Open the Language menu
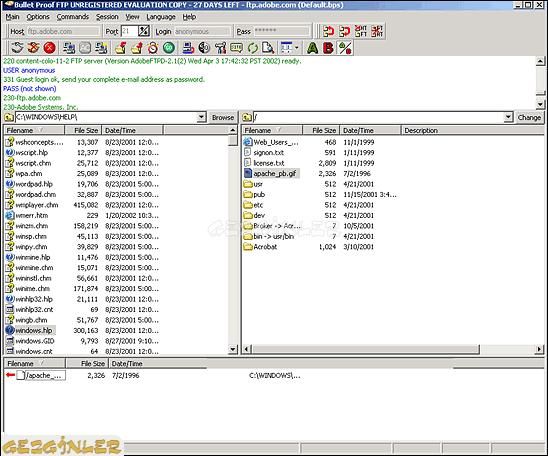Image resolution: width=548 pixels, height=456 pixels. click(x=161, y=17)
